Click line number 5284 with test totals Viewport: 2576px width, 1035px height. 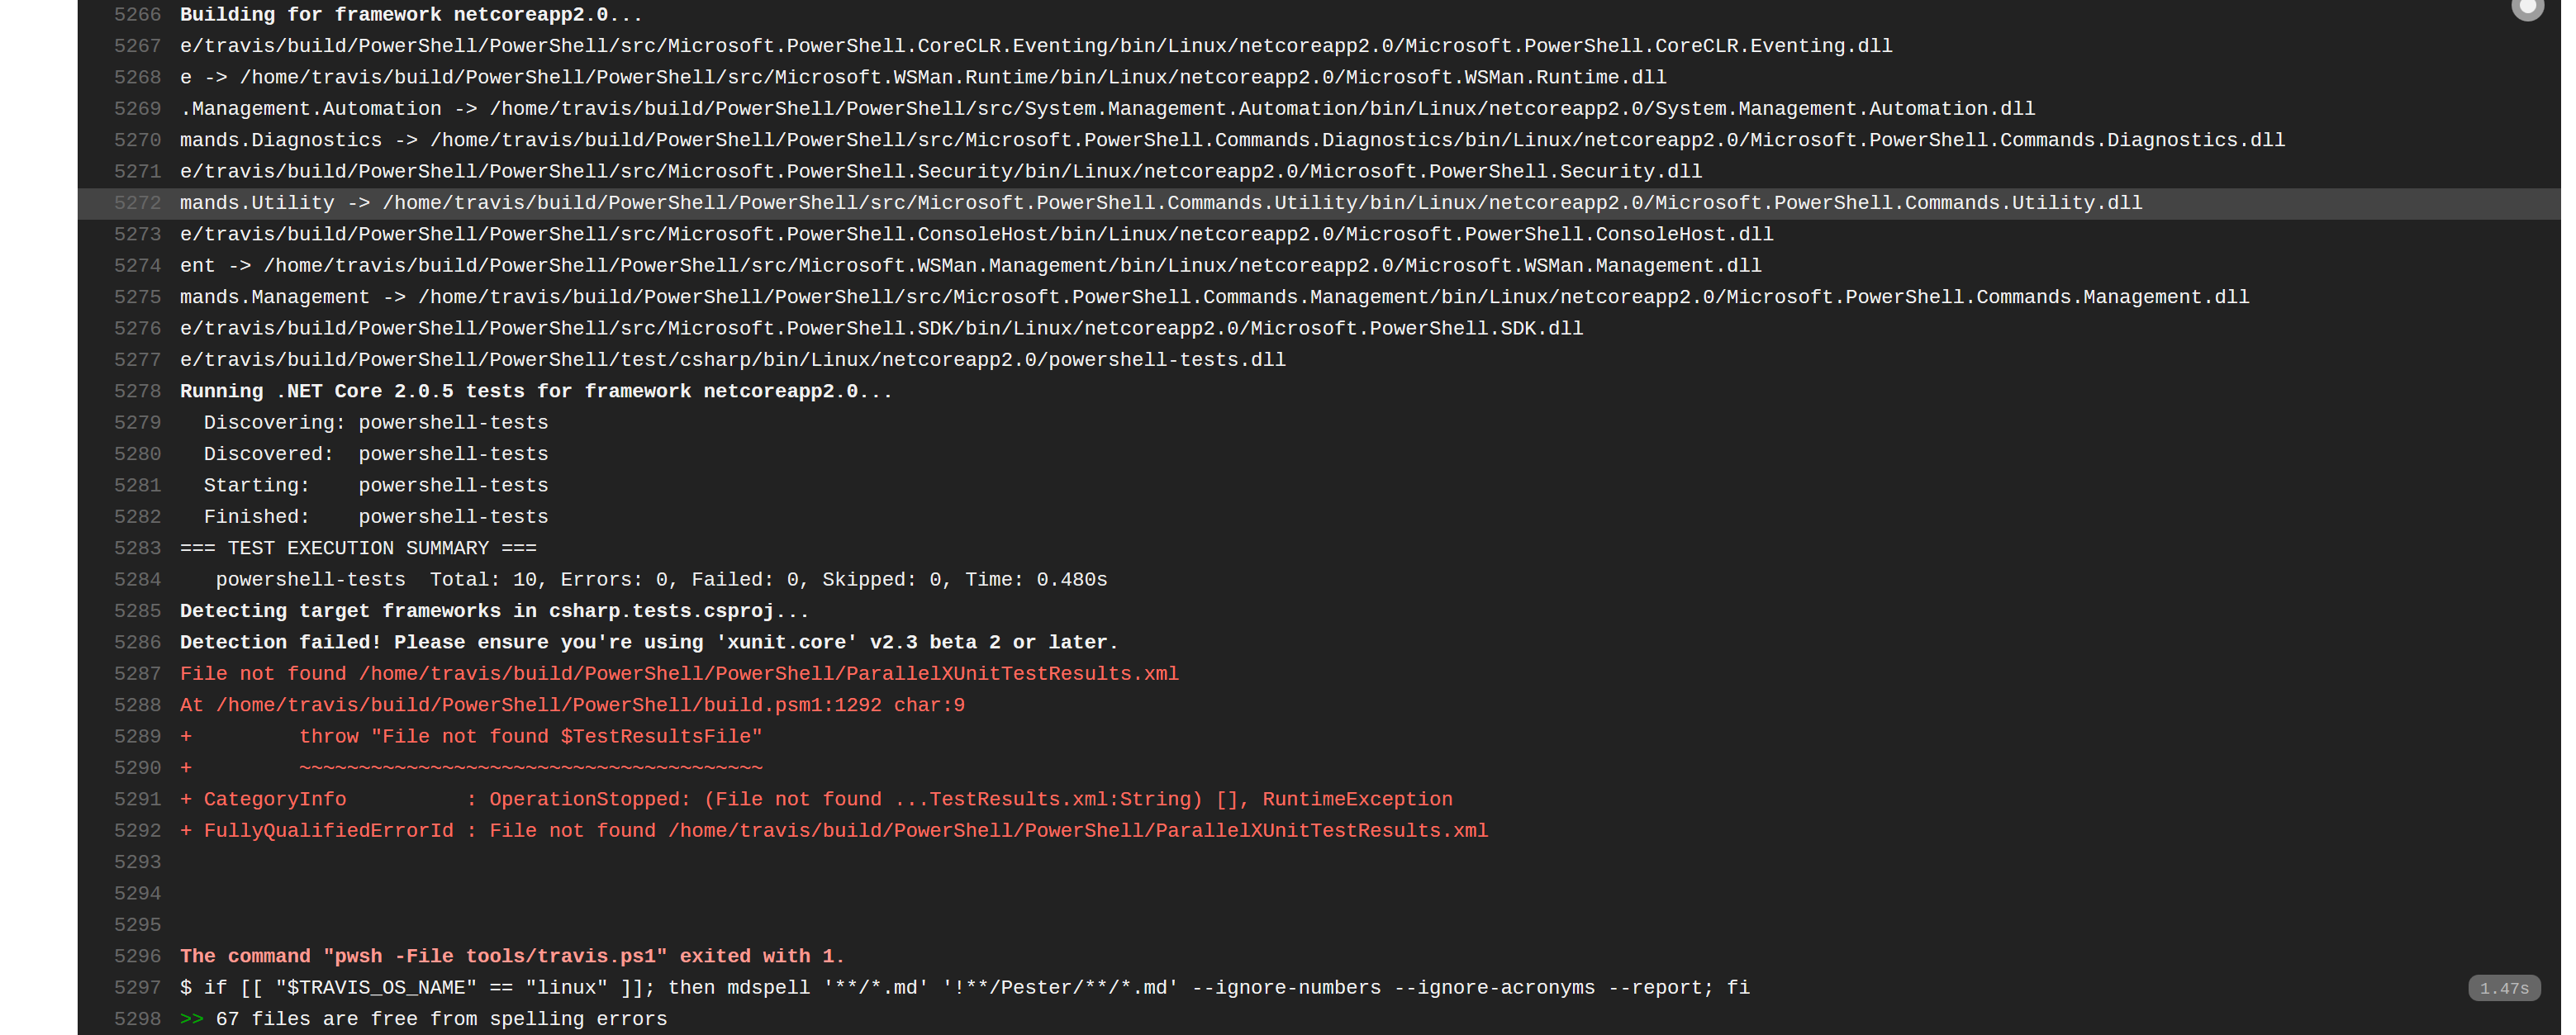coord(137,580)
